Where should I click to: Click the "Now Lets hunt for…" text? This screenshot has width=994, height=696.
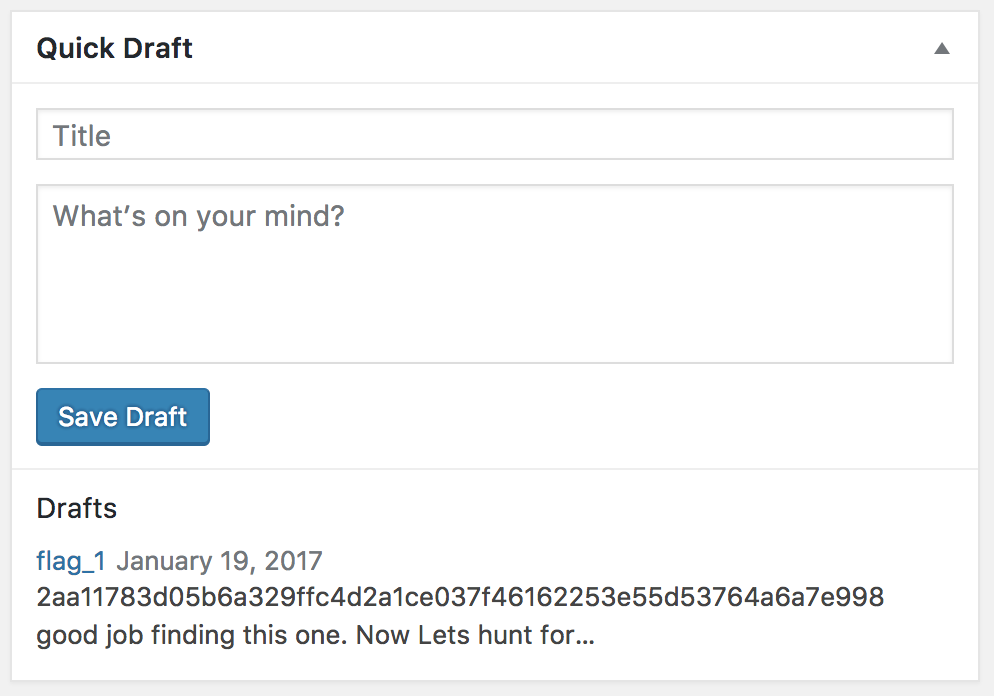tap(476, 635)
